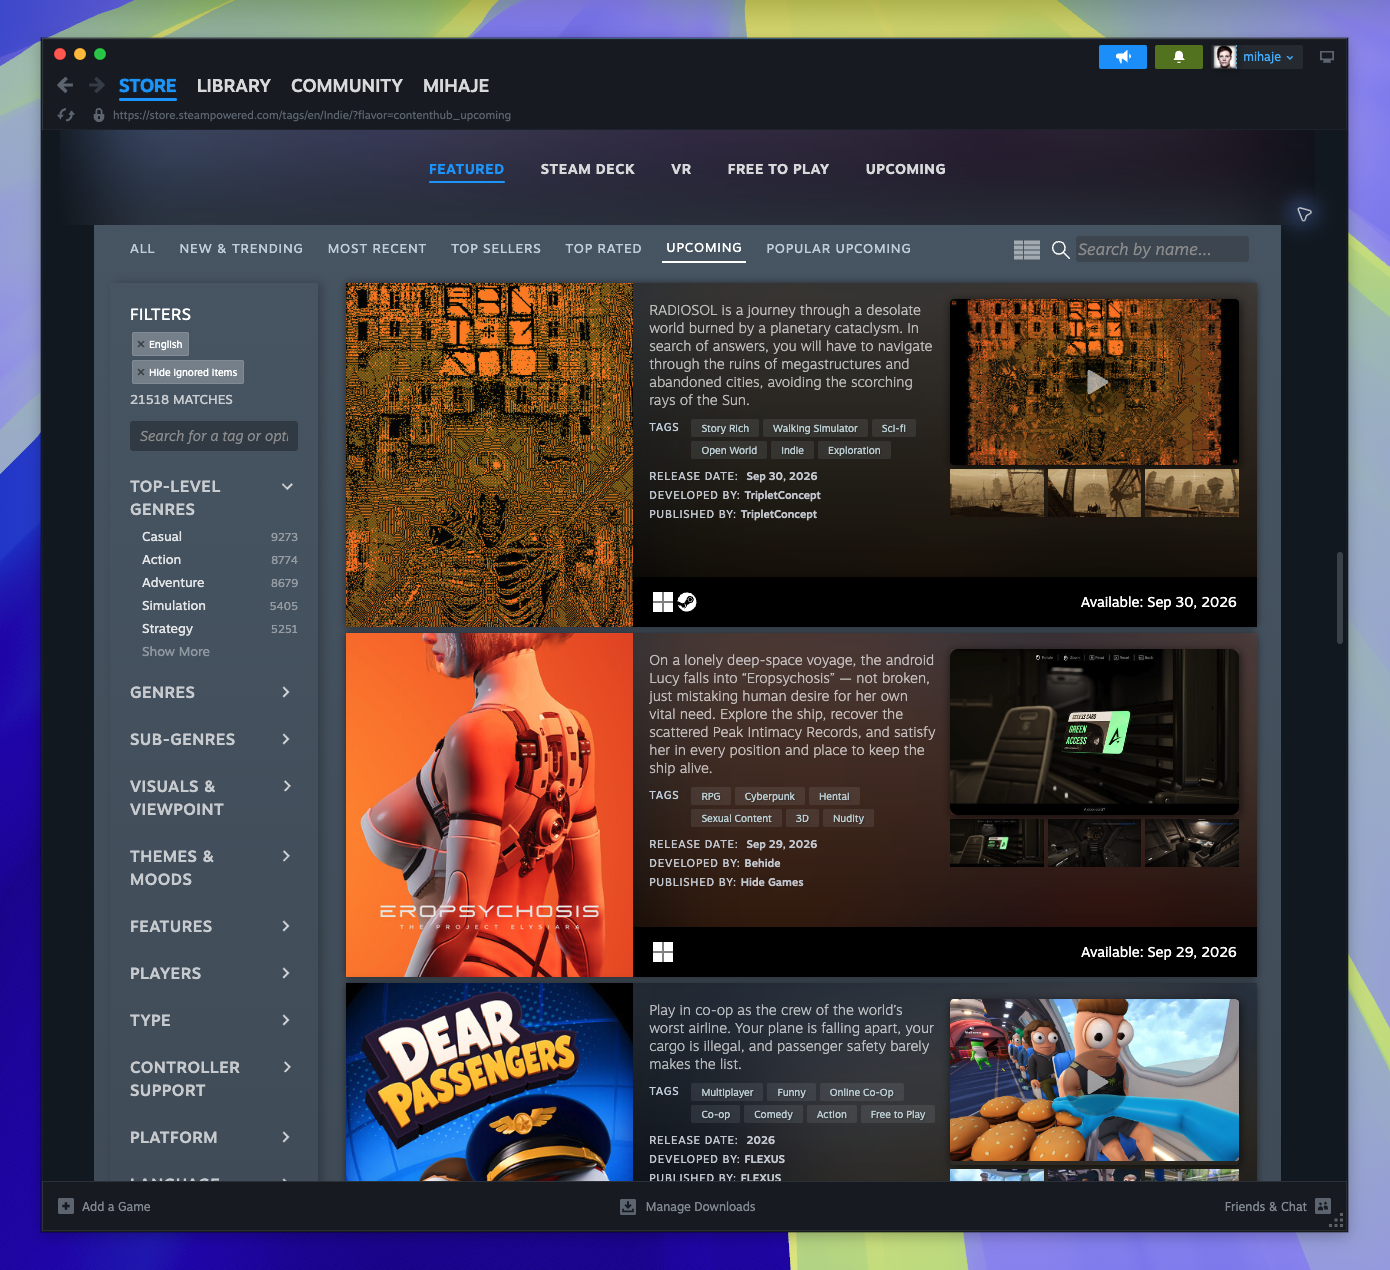Expand Controller Support filters
The width and height of the screenshot is (1390, 1270).
click(286, 1067)
